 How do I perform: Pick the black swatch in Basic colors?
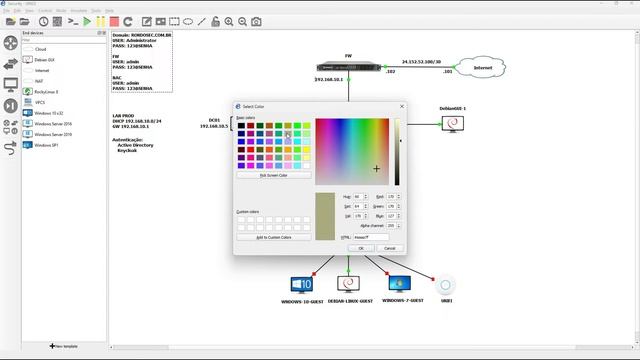click(x=241, y=126)
